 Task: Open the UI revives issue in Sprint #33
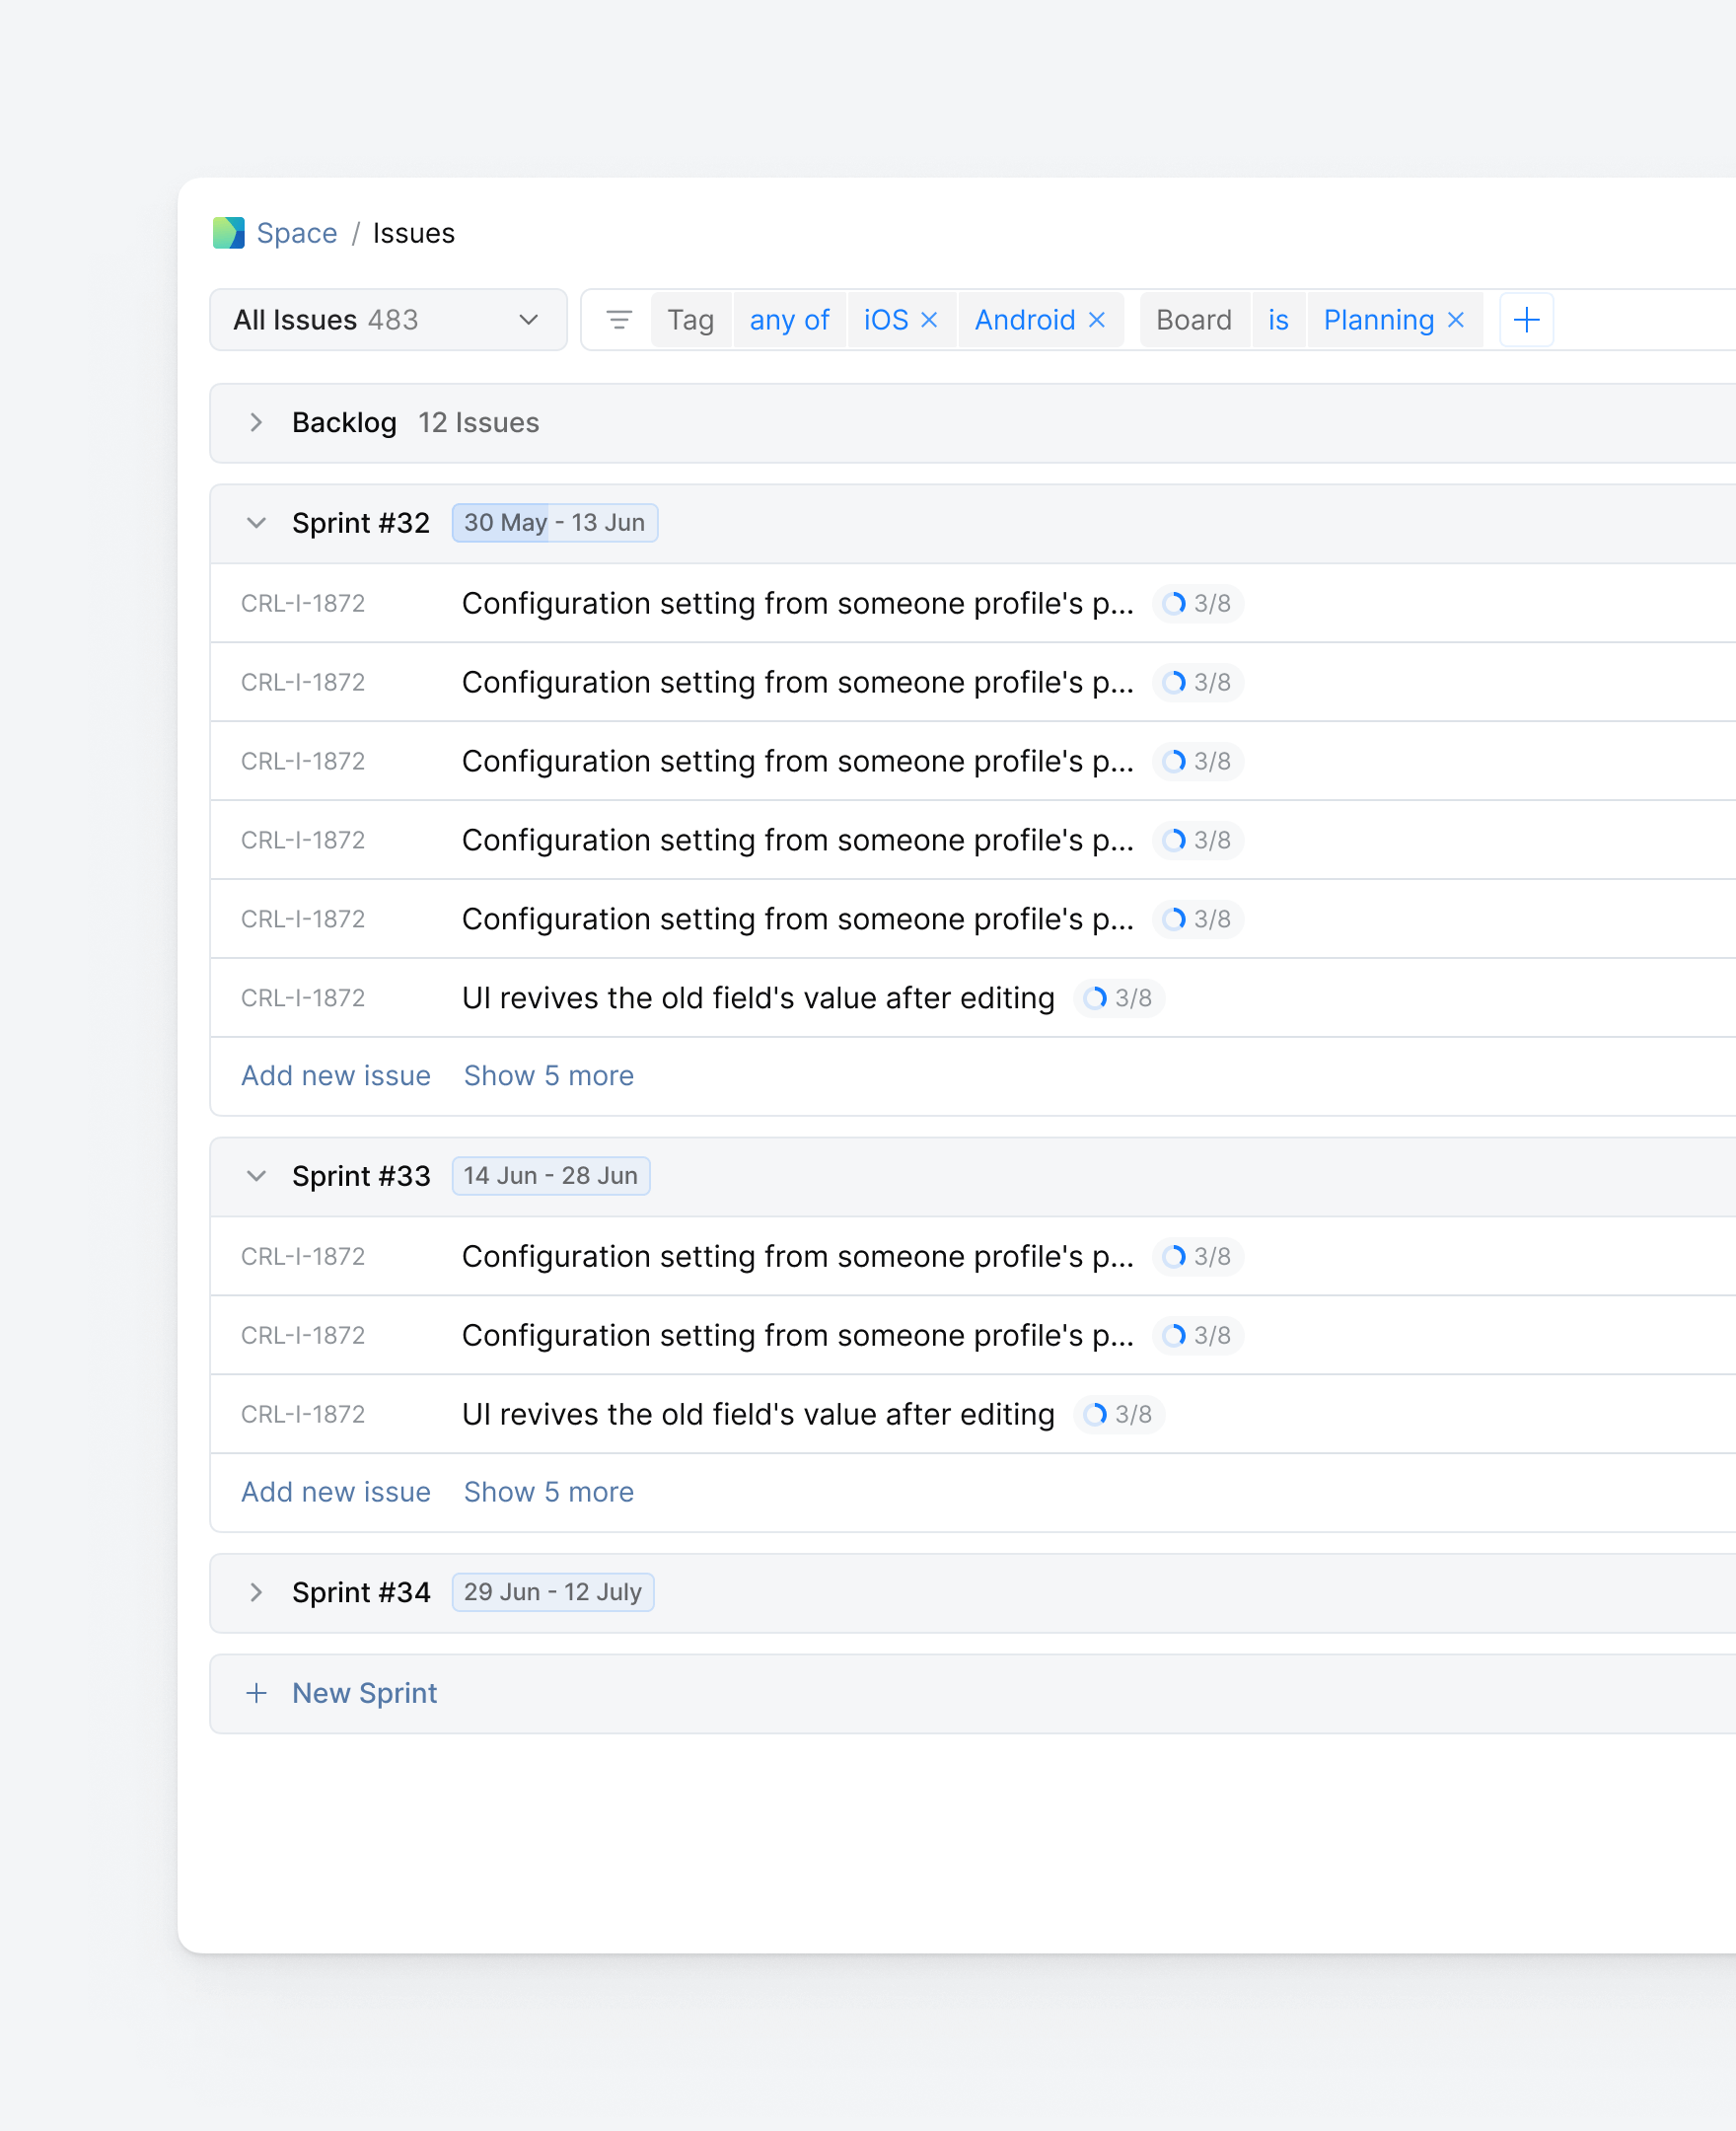click(x=757, y=1414)
